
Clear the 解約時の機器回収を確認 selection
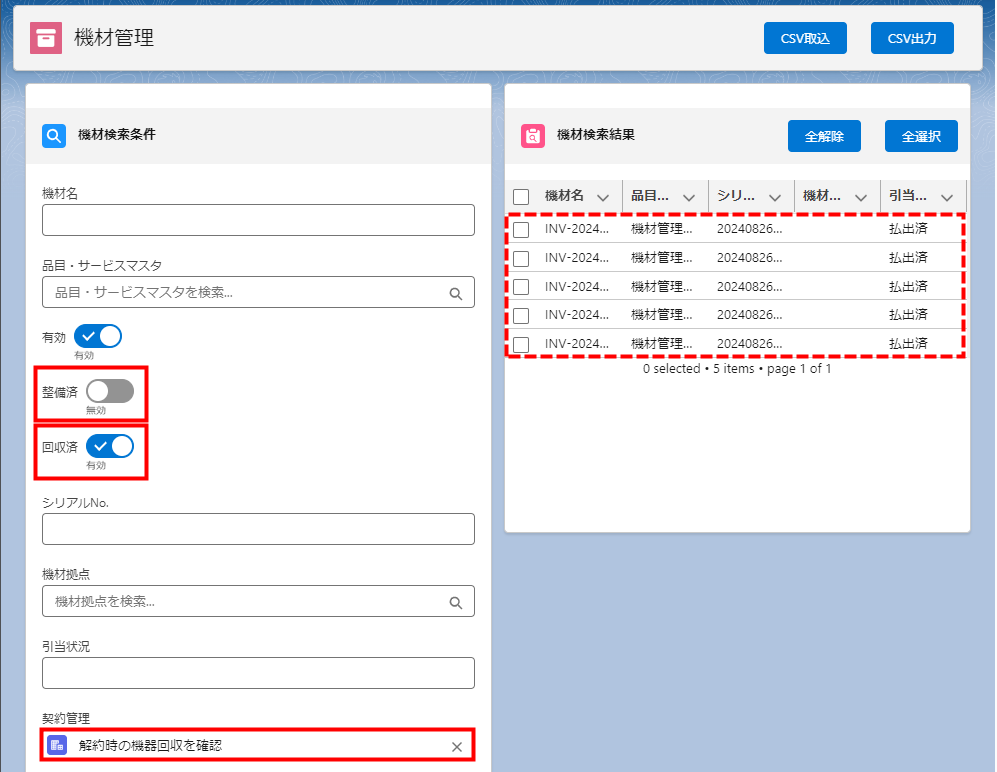[456, 746]
